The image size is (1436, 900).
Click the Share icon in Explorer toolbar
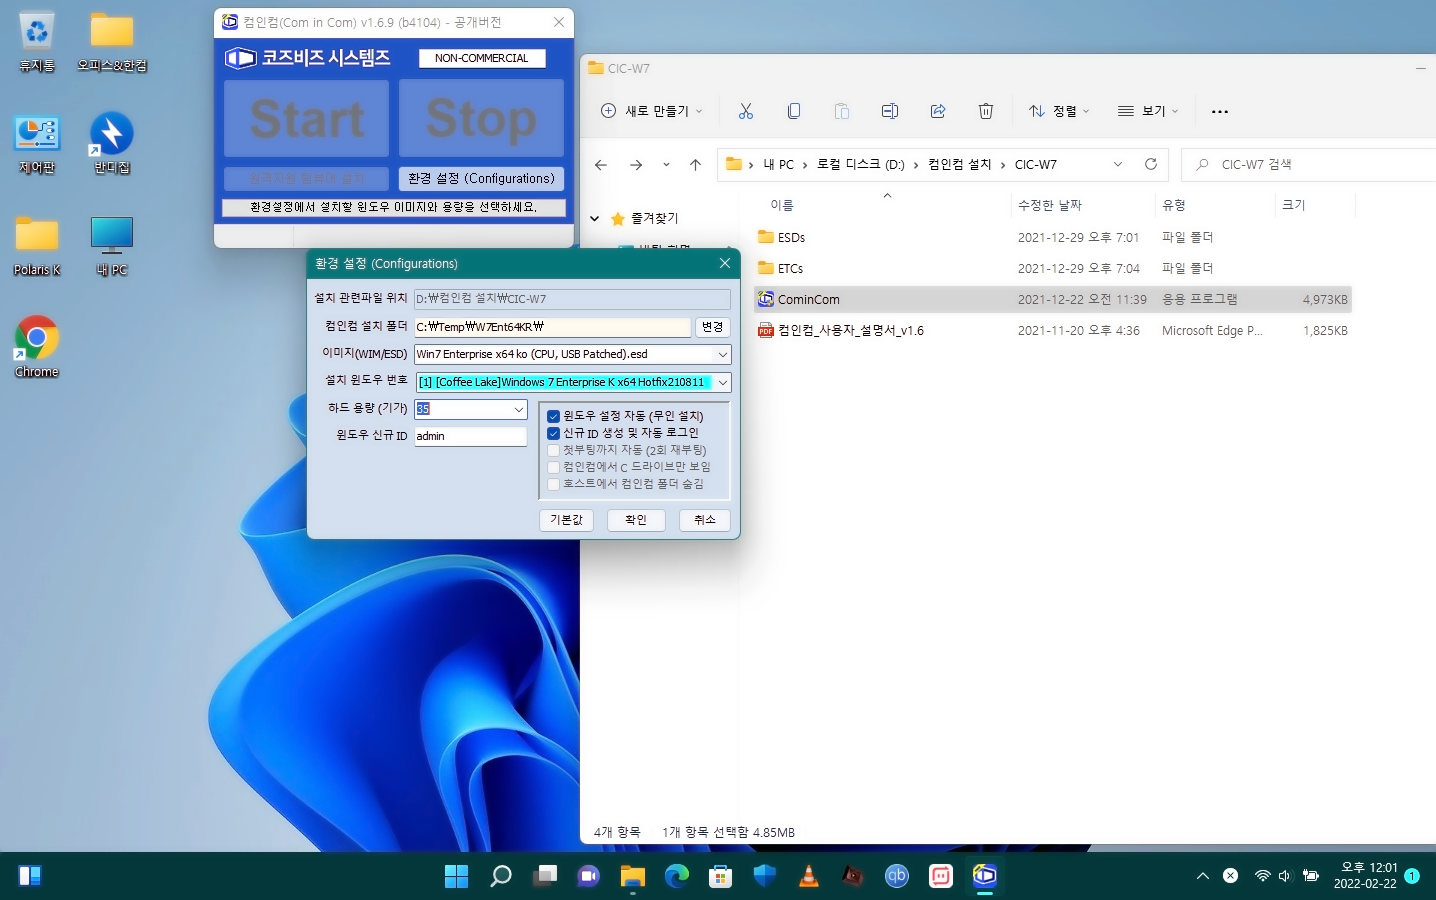pyautogui.click(x=937, y=111)
